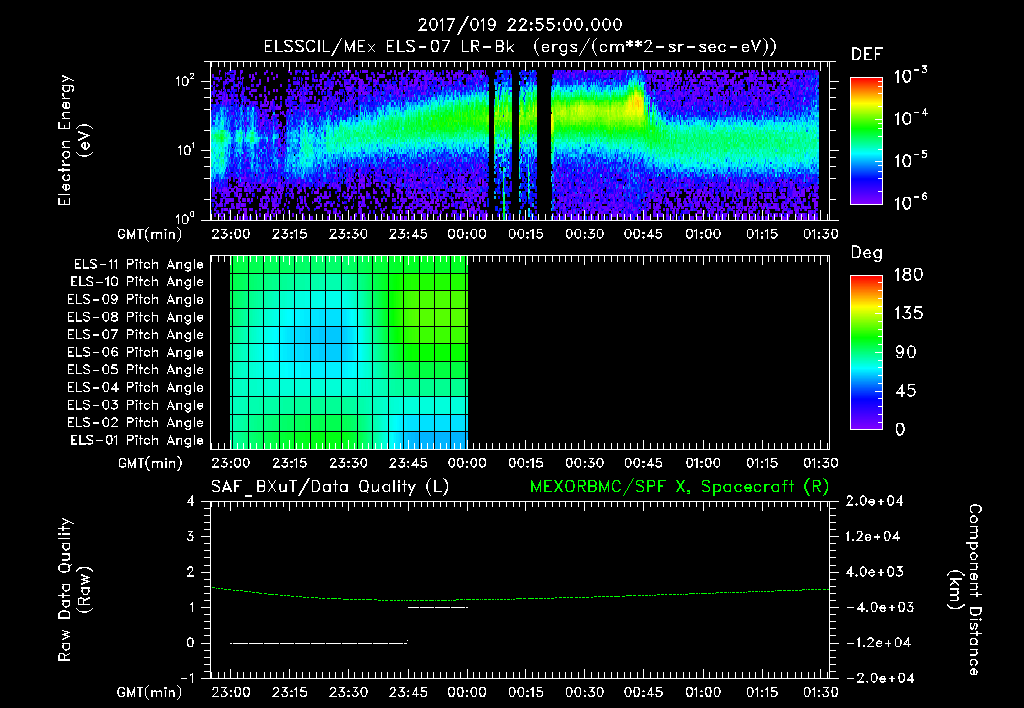Click the 10^2 label on electron energy axis
Screen dimensions: 1024x708
click(185, 81)
